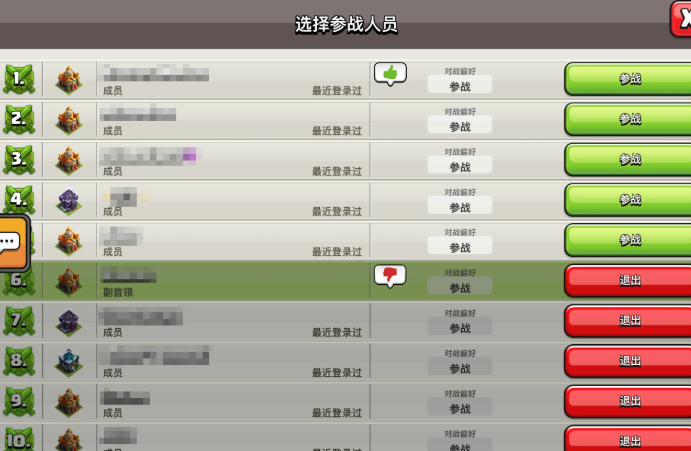The height and width of the screenshot is (451, 691).
Task: Click 对战偏好 参战 label in row 5
Action: (460, 241)
